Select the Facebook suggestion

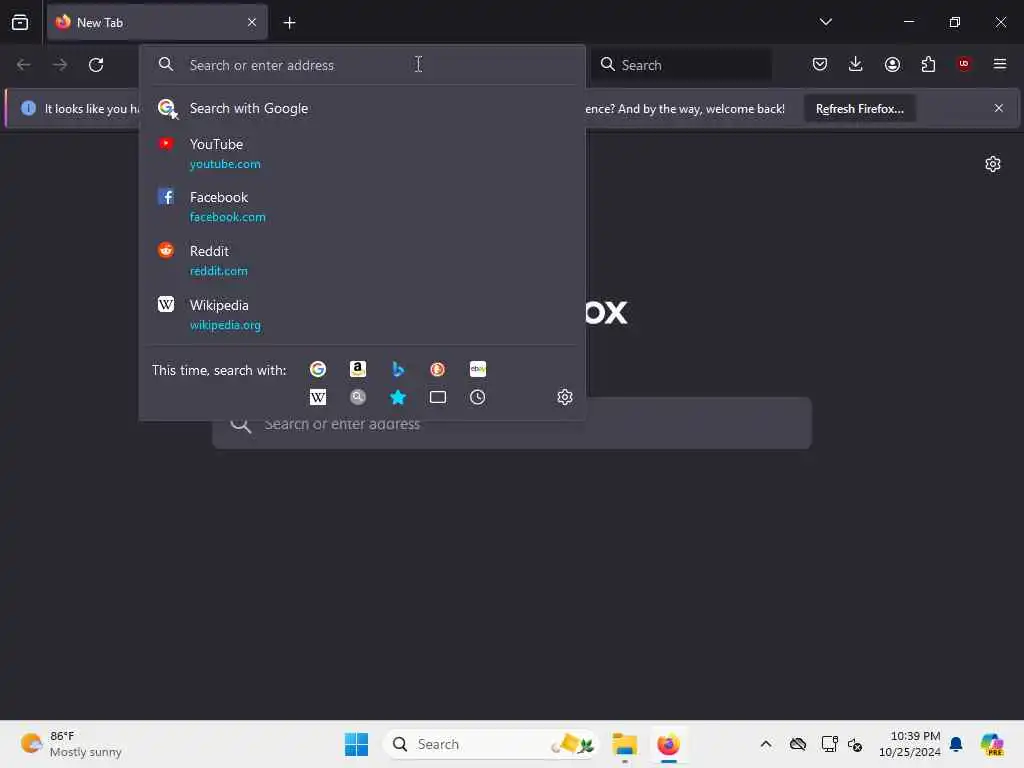click(362, 206)
